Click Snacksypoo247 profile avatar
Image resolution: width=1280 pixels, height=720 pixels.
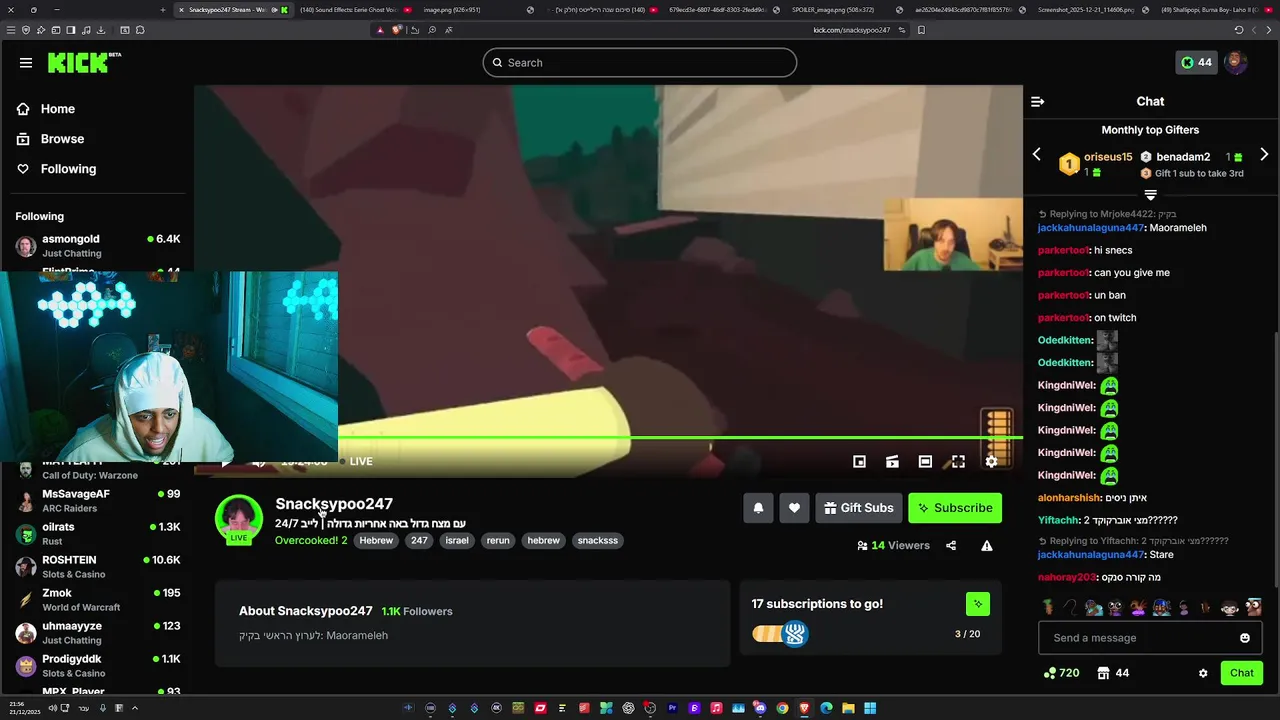click(239, 518)
